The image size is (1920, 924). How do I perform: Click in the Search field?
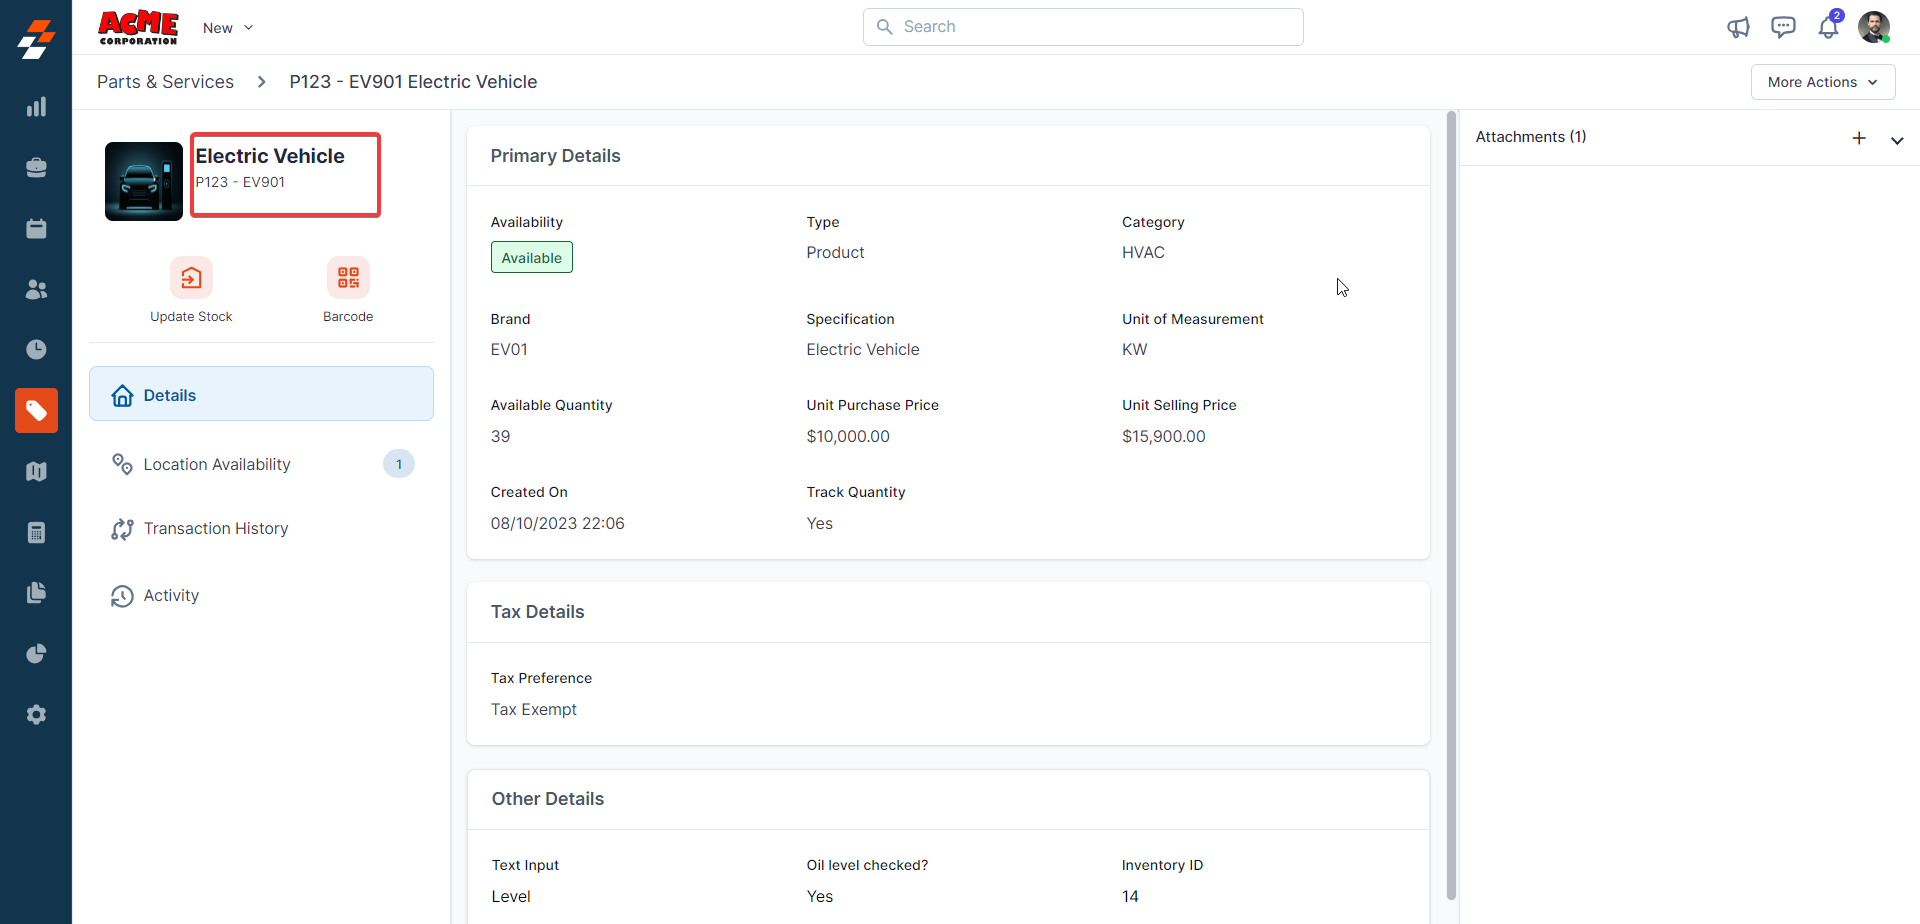click(x=1083, y=27)
